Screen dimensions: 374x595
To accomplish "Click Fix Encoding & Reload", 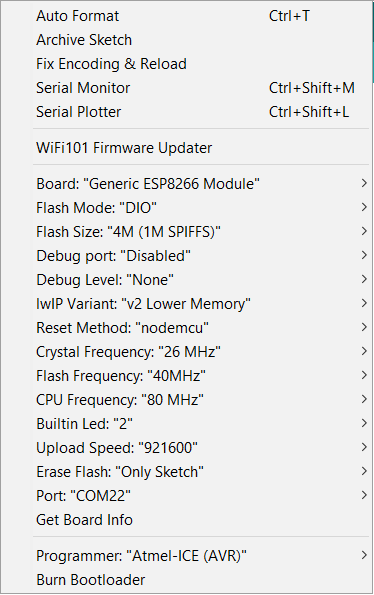I will [x=201, y=64].
